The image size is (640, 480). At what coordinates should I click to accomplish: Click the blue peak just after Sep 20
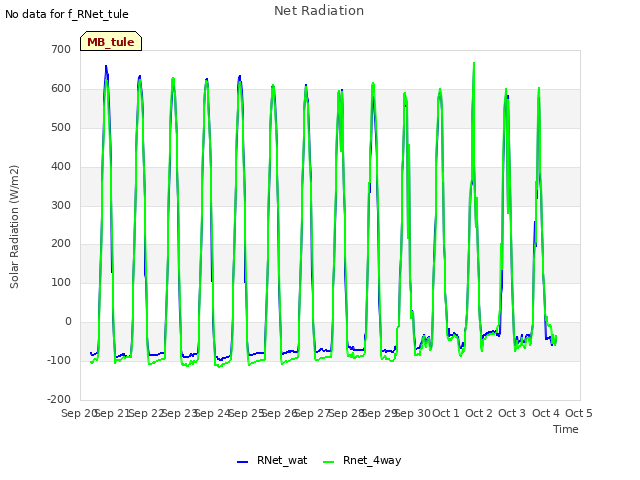click(106, 67)
